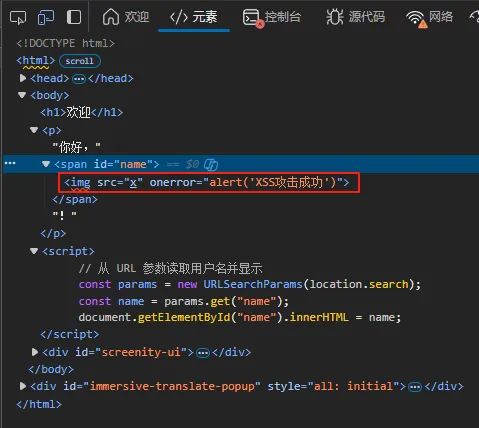Open the 源代码 sources tab

tap(355, 17)
